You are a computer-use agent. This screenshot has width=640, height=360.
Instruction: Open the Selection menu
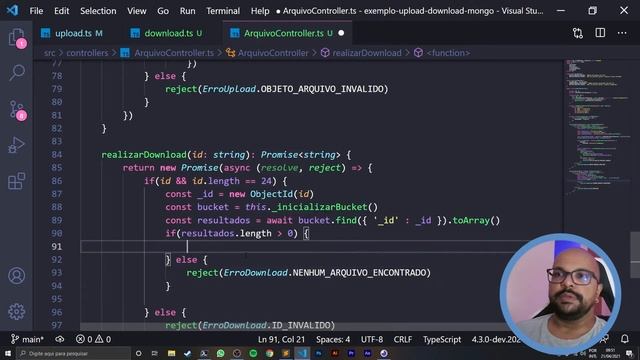click(x=98, y=11)
